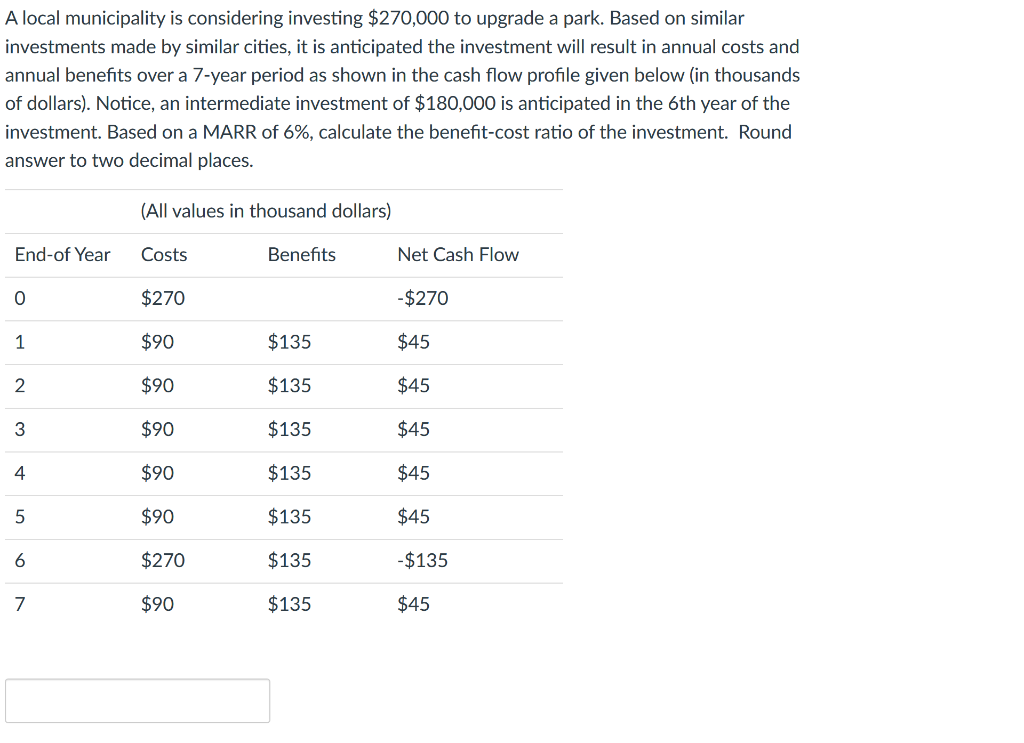Screen dimensions: 1024x743
Task: Click the End-of Year column header
Action: pos(62,255)
